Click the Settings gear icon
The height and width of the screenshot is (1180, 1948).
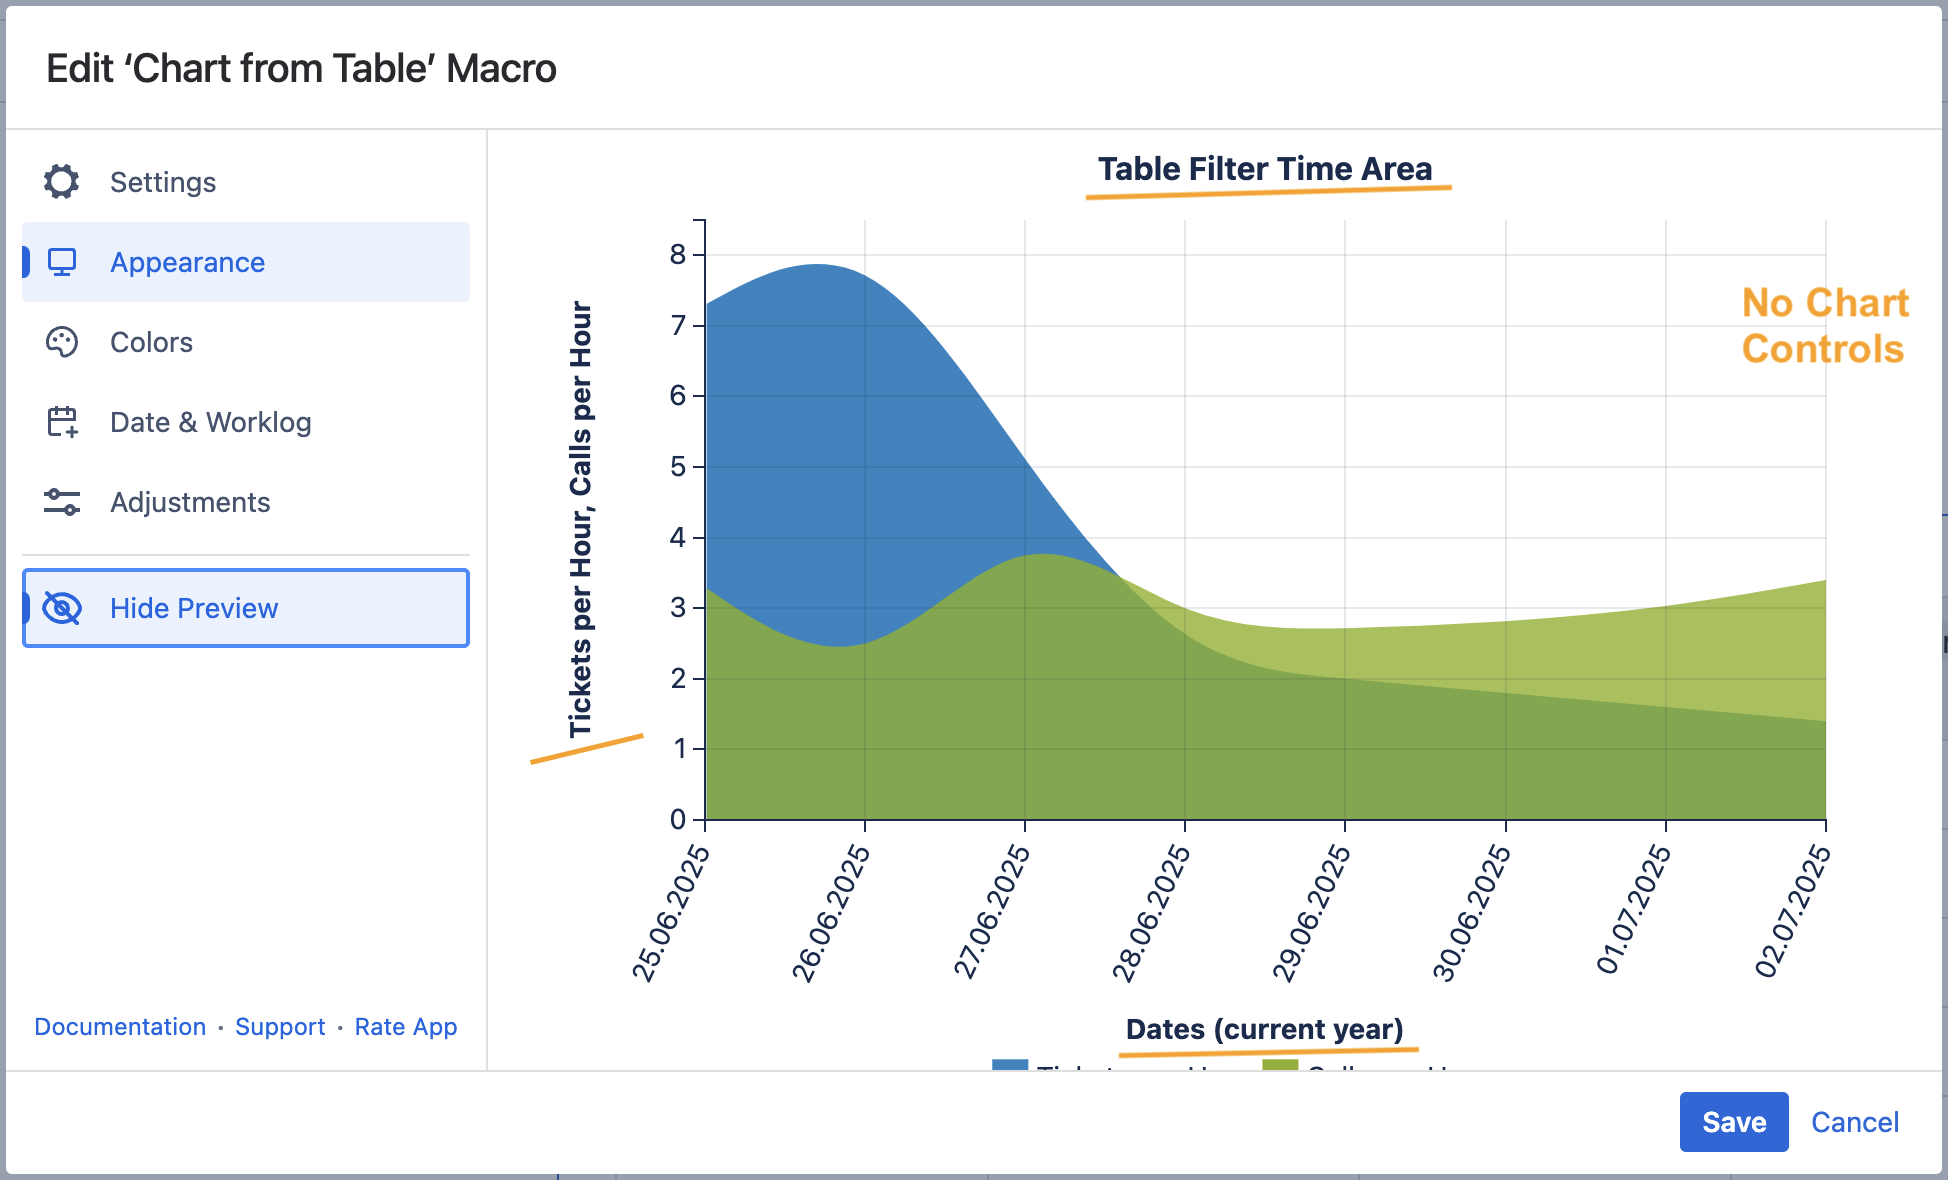61,182
